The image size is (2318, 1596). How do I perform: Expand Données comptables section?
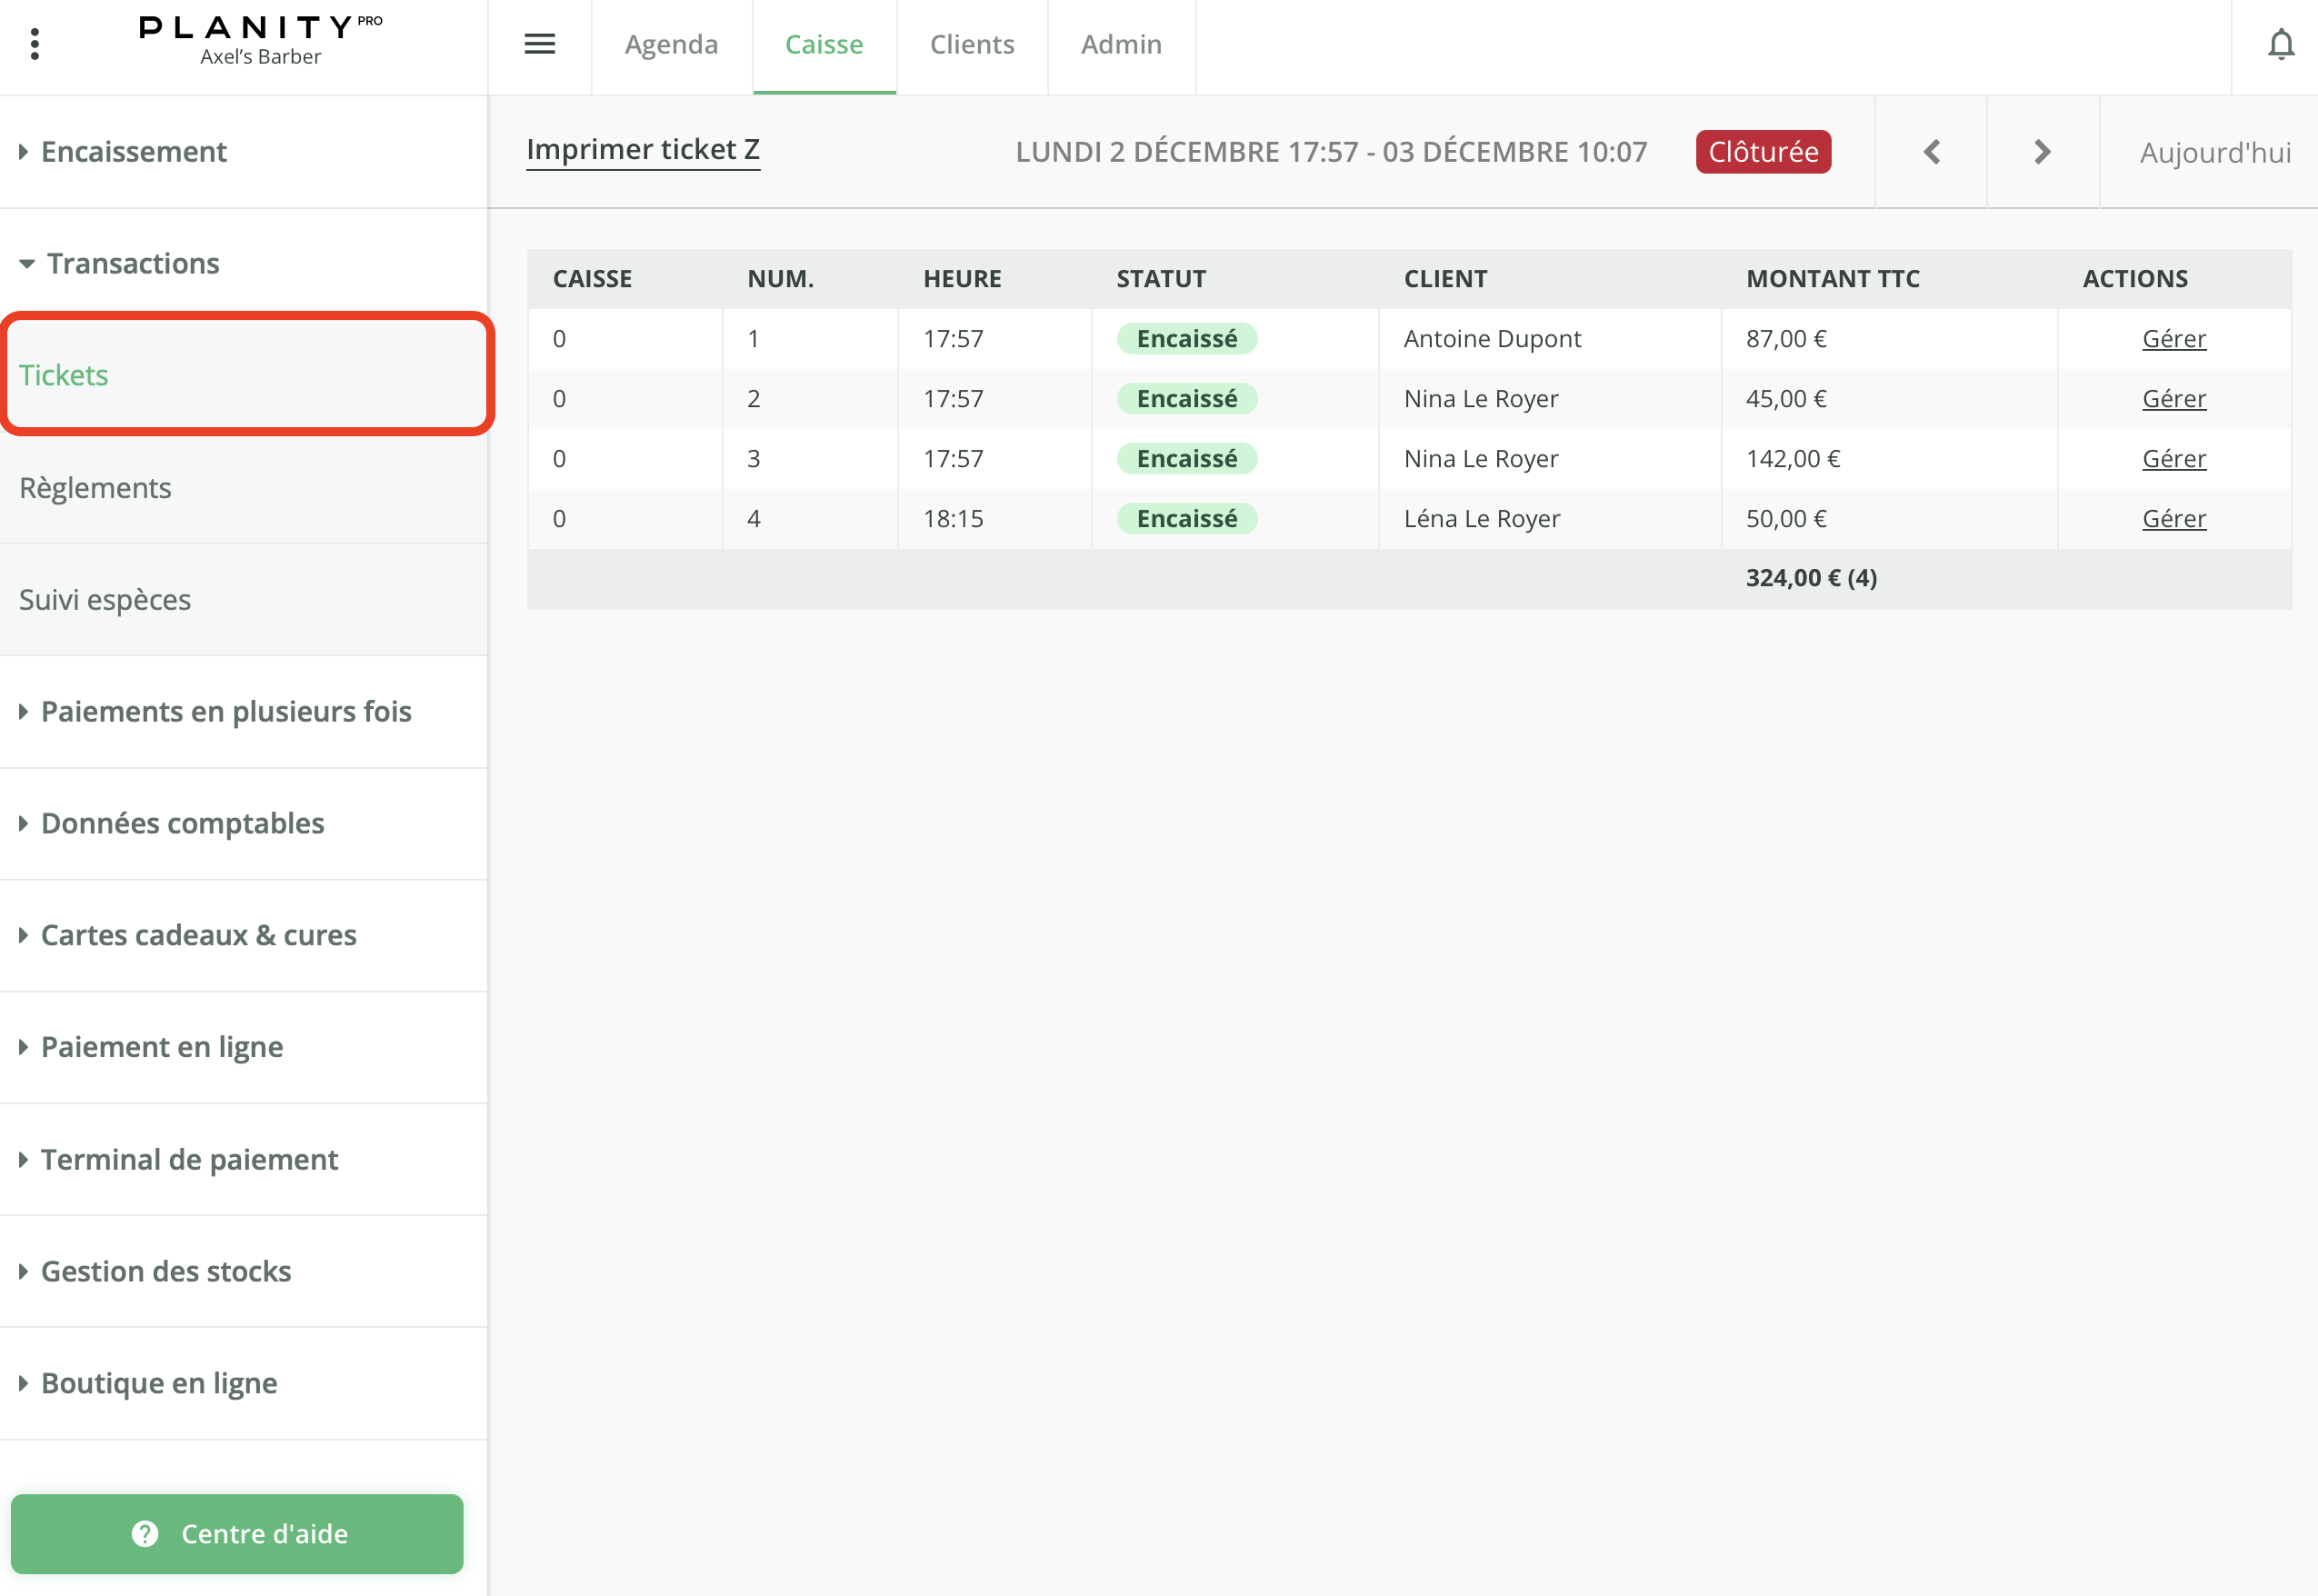(182, 824)
